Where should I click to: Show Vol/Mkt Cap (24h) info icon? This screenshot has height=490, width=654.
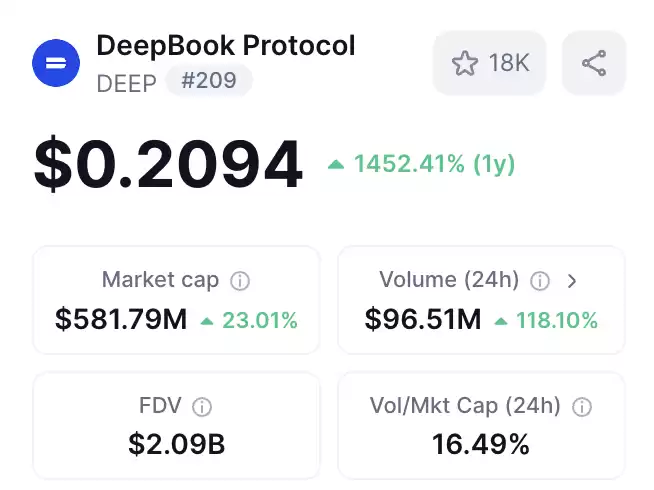(582, 407)
